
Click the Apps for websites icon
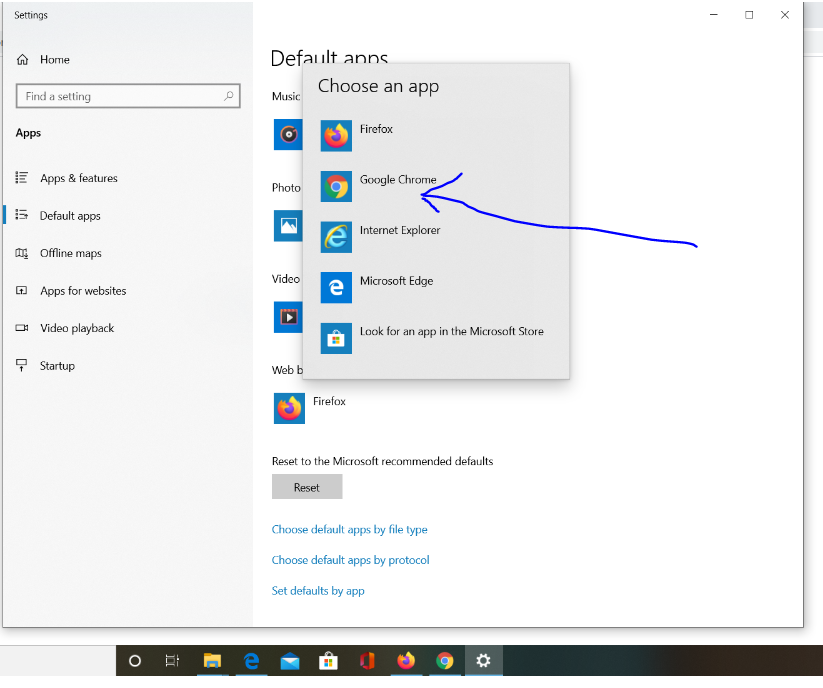(22, 291)
